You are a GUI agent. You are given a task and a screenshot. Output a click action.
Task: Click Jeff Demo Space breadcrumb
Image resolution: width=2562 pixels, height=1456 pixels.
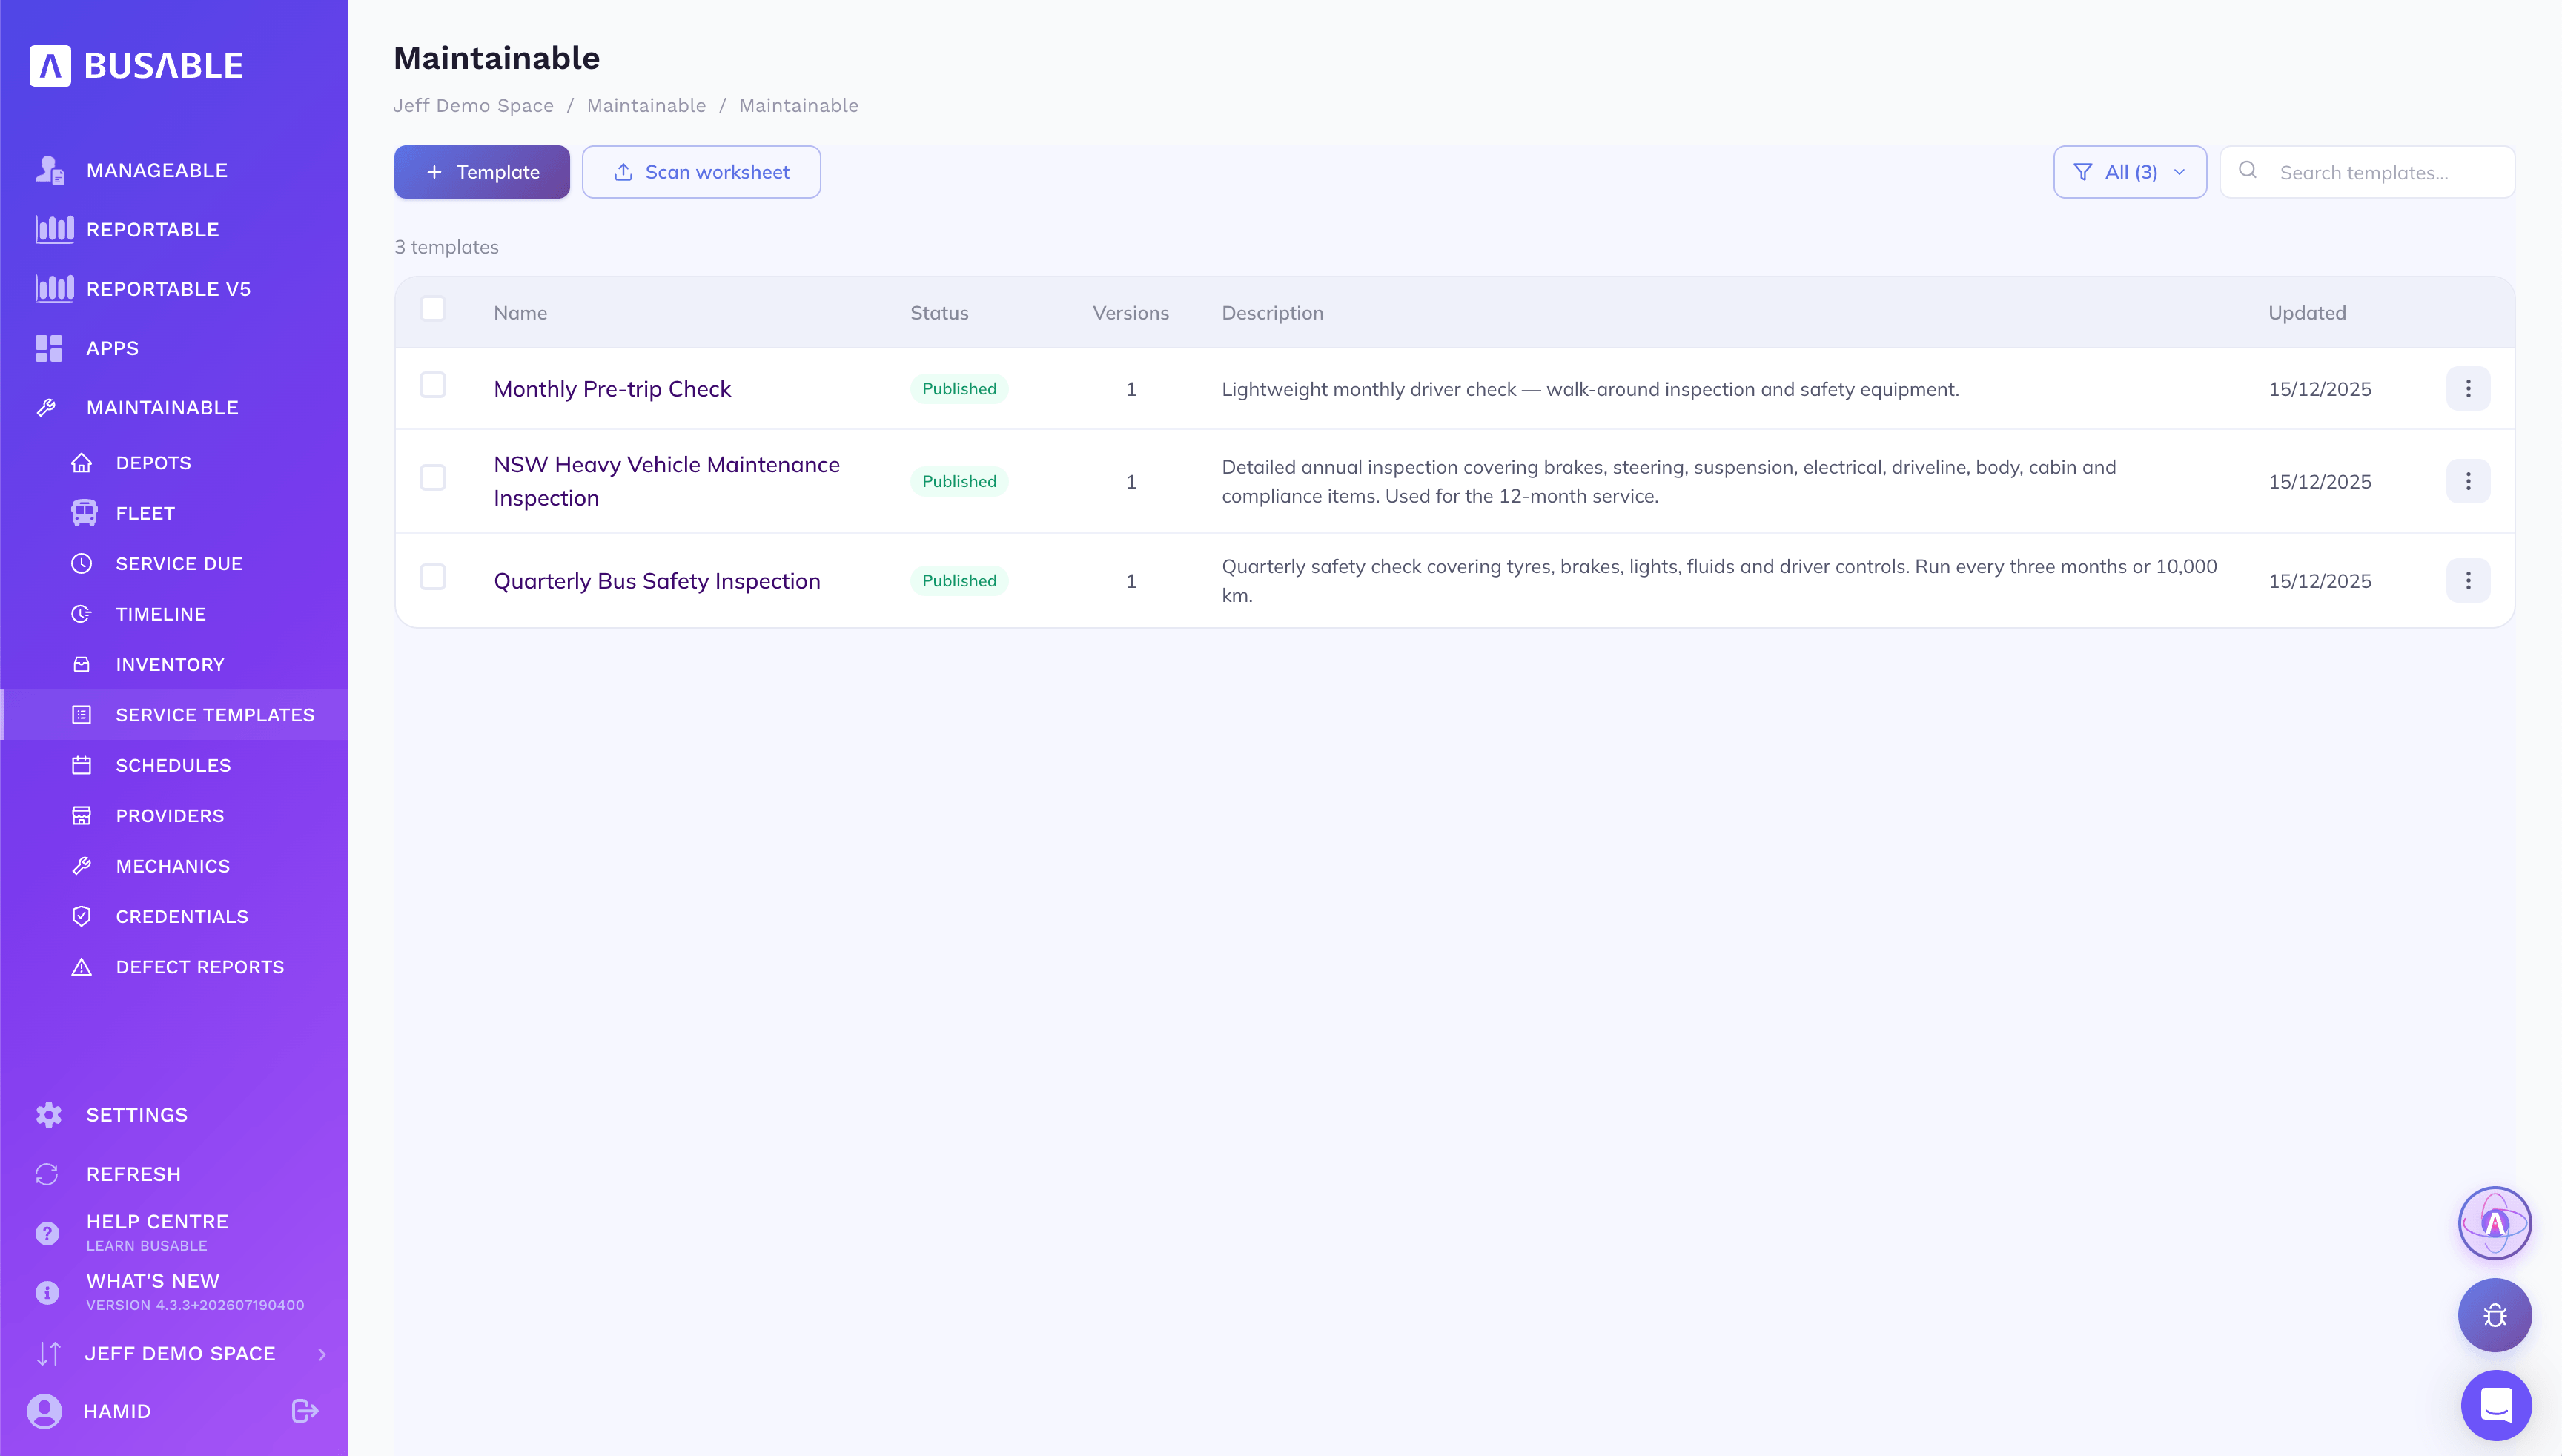(473, 106)
